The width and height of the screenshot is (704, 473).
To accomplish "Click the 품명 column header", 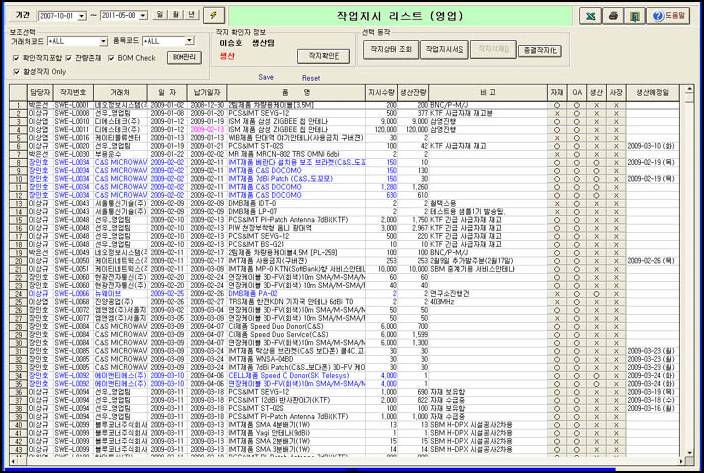I will click(x=296, y=92).
